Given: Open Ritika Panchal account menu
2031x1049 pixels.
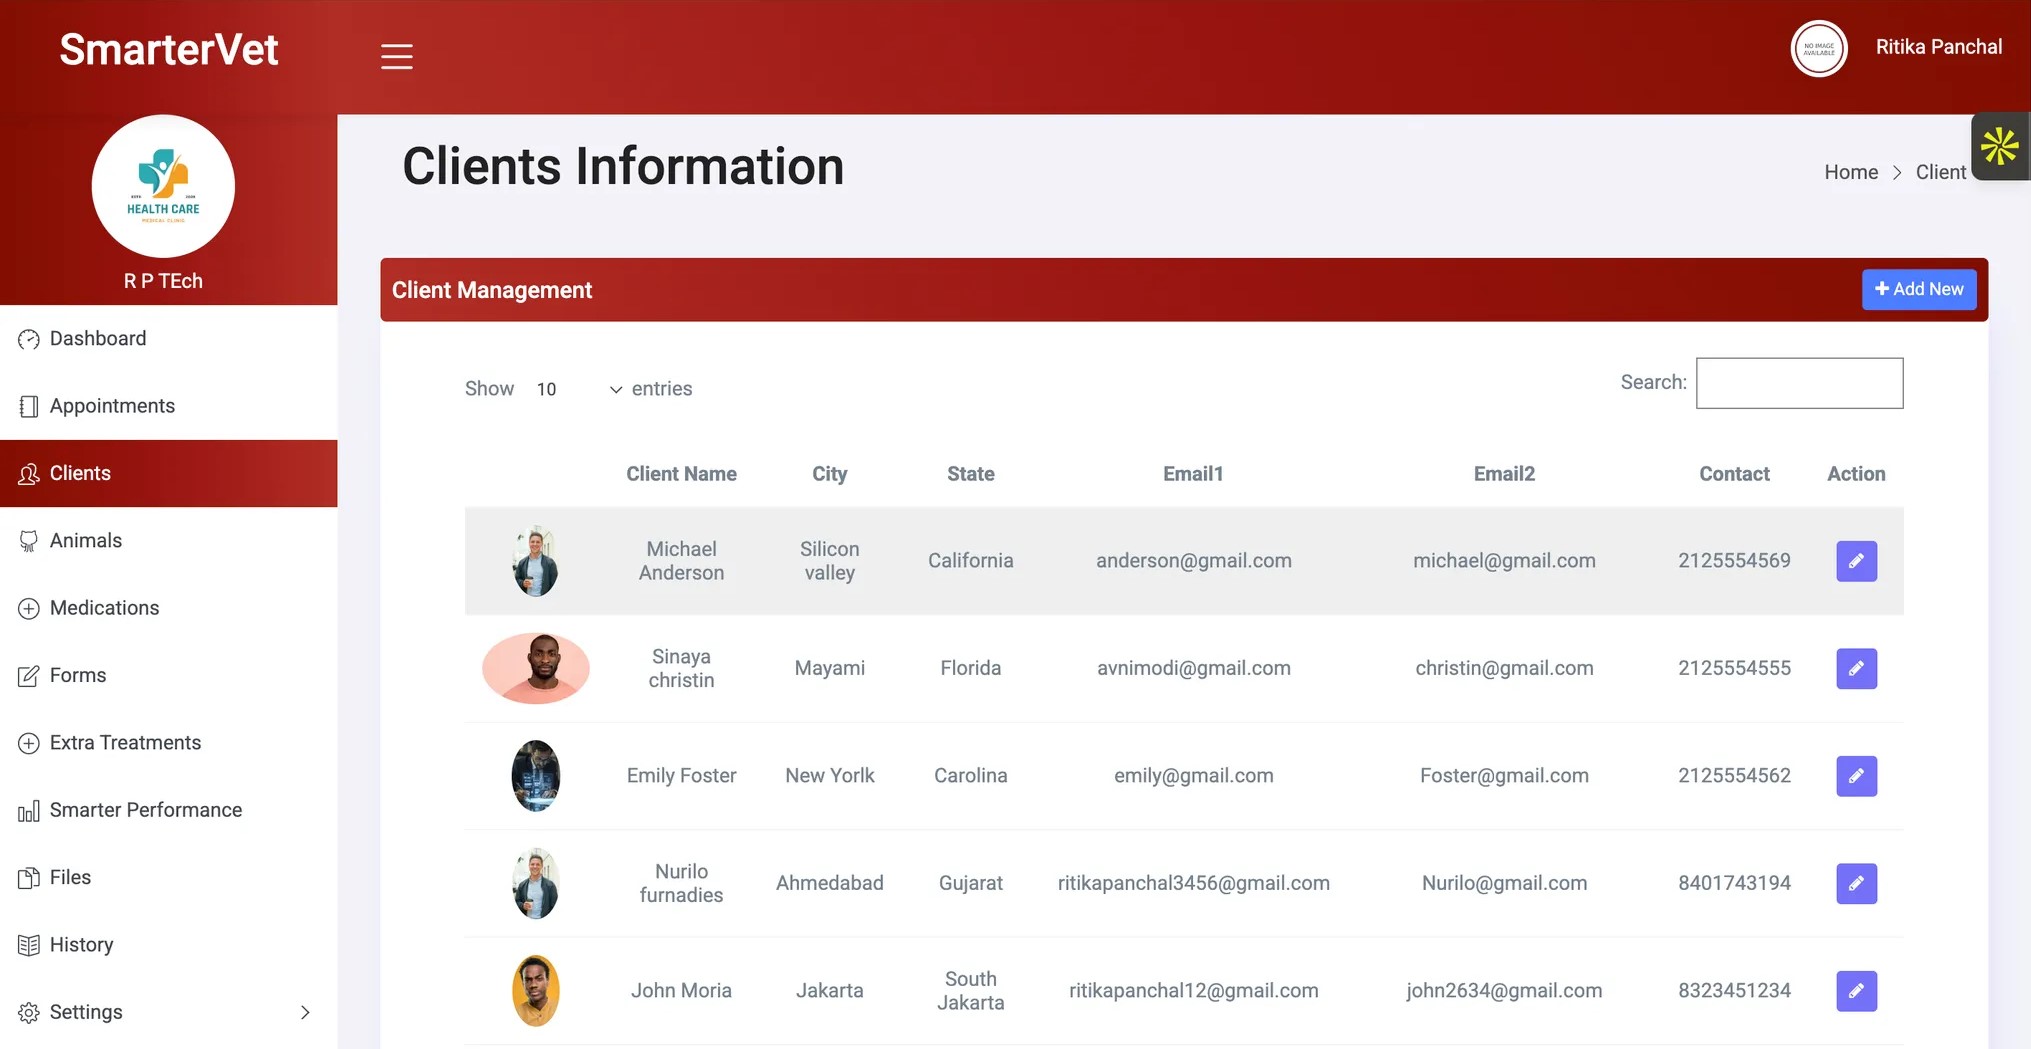Looking at the screenshot, I should coord(1938,47).
